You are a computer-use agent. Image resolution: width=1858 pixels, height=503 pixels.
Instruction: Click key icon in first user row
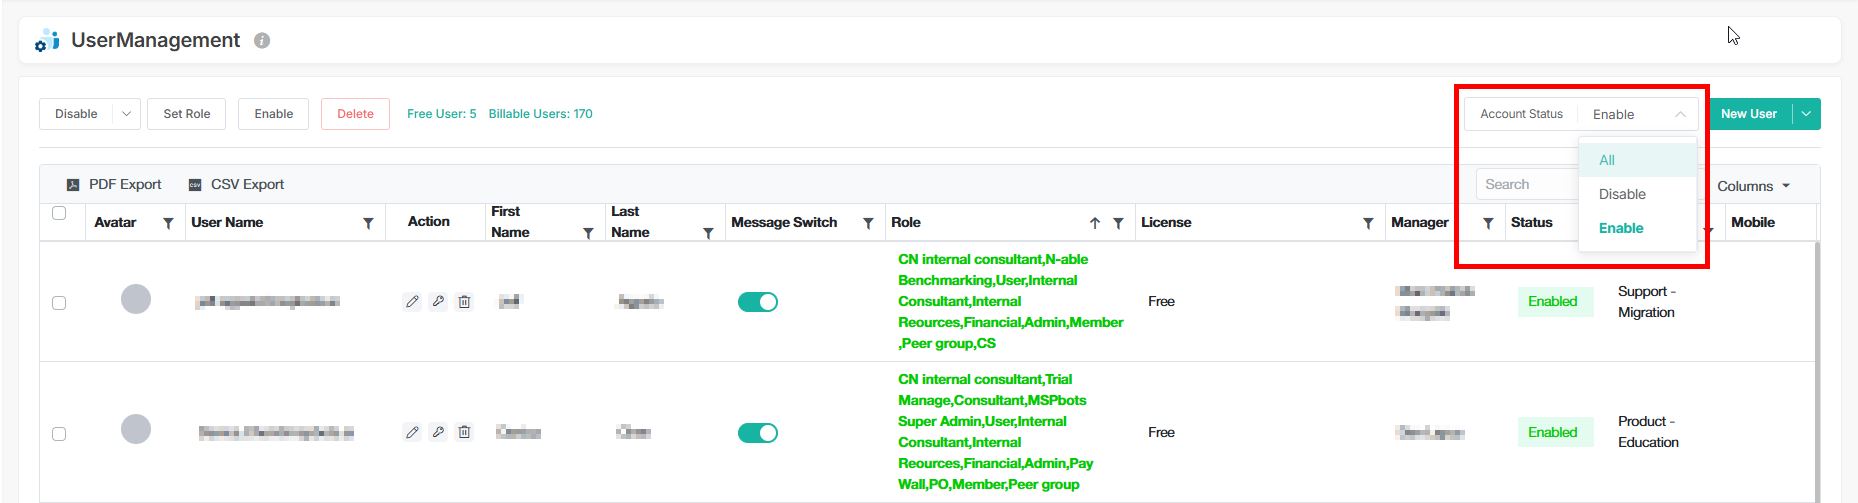pos(438,302)
